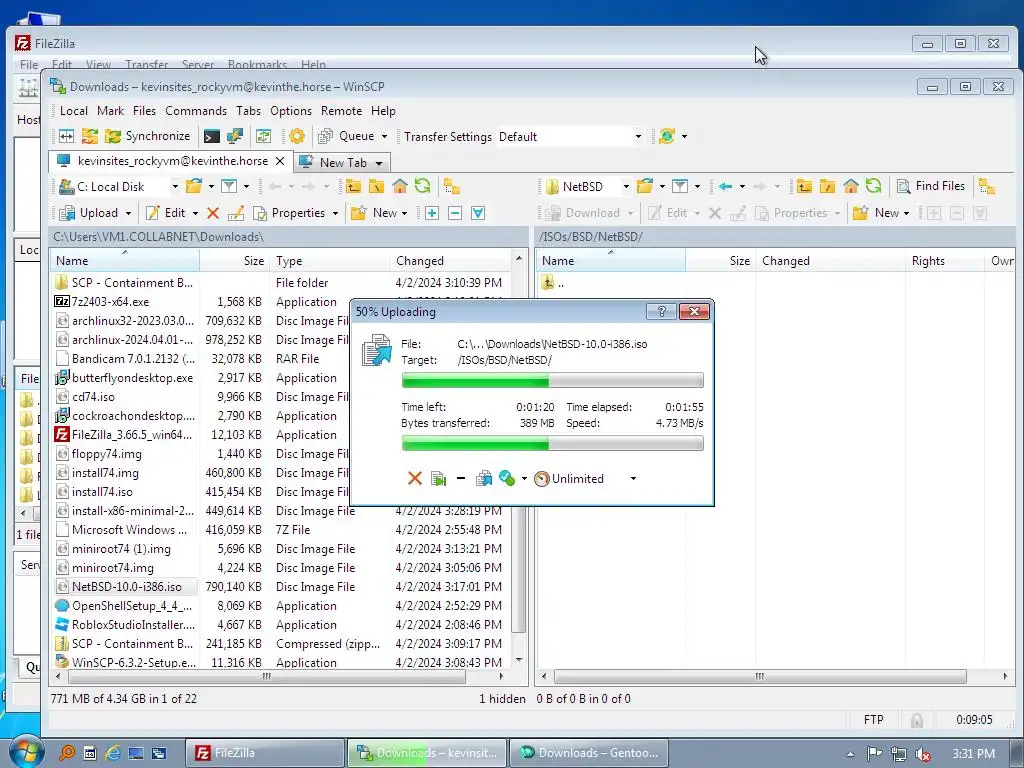Screen dimensions: 1024x768
Task: Minimize upload progress to background
Action: point(461,479)
